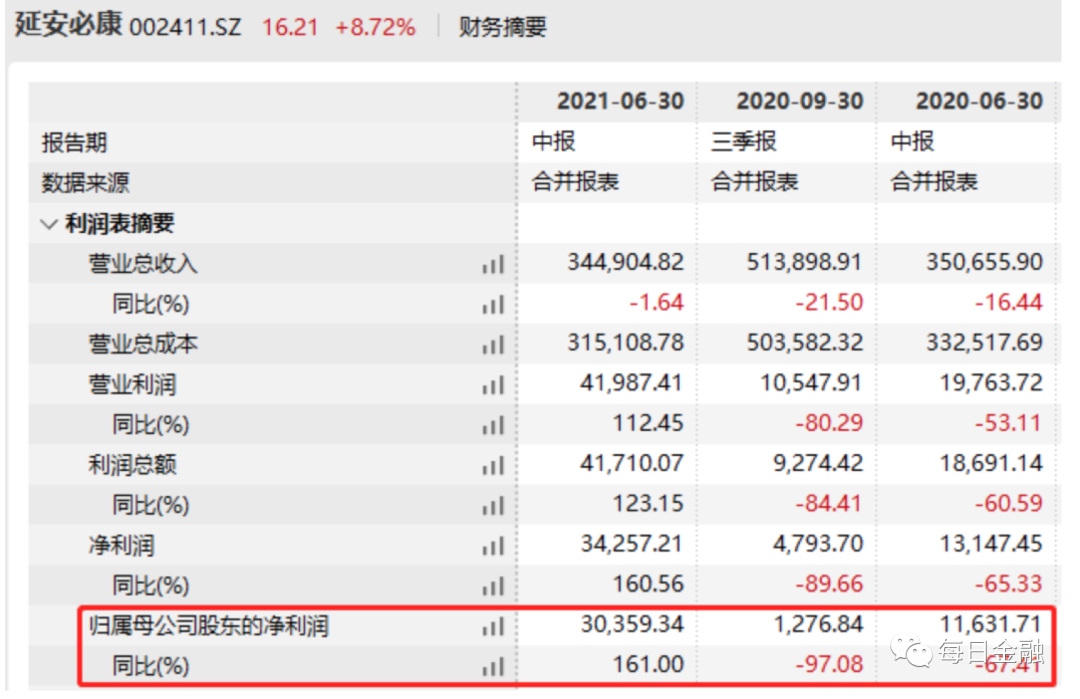Select the 财务摘要 tab label

(503, 28)
